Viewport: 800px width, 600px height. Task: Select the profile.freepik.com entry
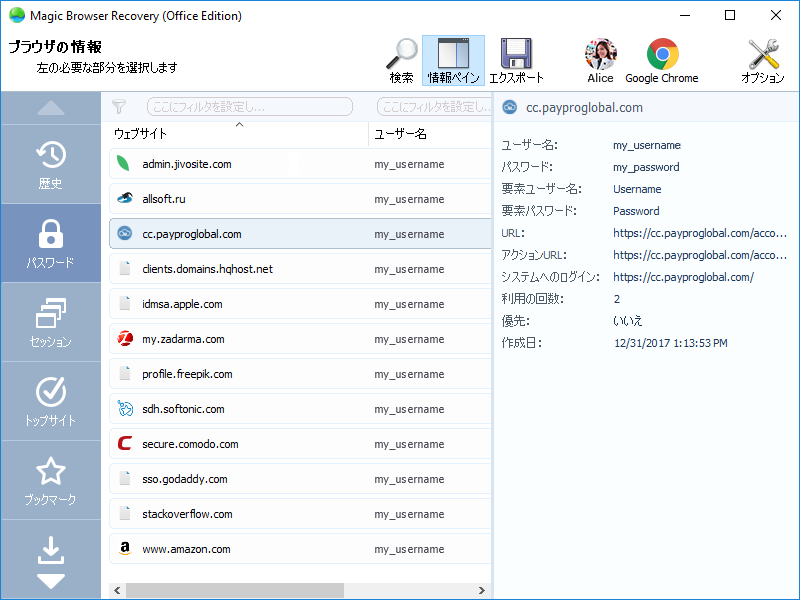(301, 374)
